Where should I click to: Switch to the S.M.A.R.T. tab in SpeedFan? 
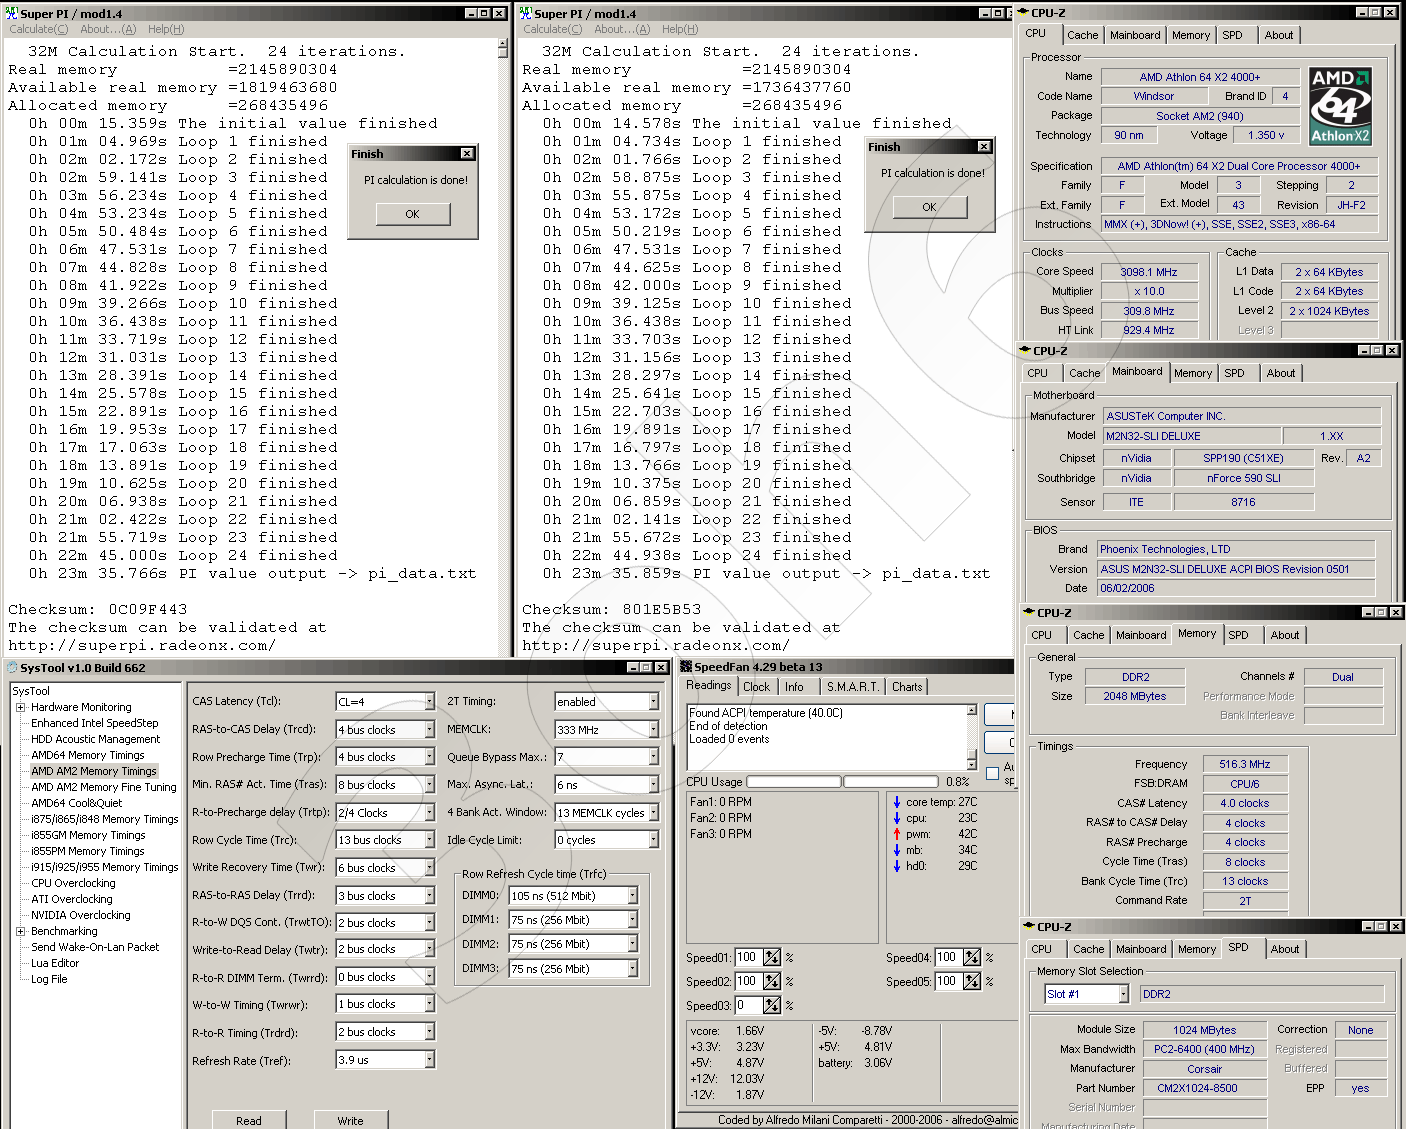pyautogui.click(x=852, y=687)
